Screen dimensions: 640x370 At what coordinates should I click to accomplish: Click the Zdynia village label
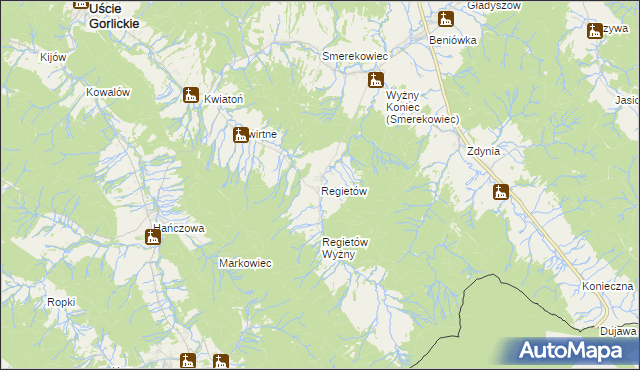[483, 151]
